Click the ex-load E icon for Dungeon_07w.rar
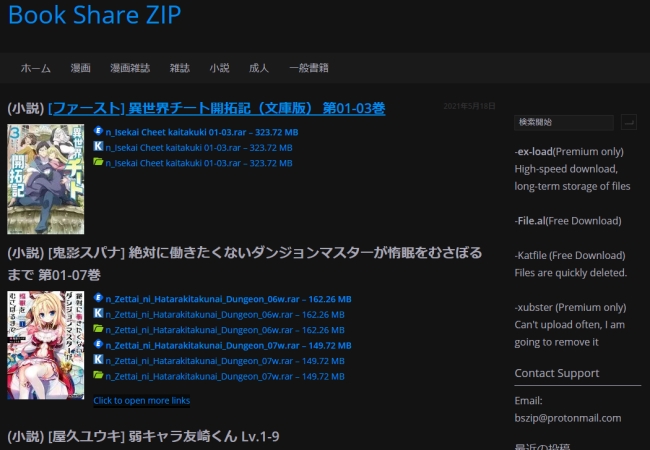This screenshot has width=650, height=450. point(98,344)
